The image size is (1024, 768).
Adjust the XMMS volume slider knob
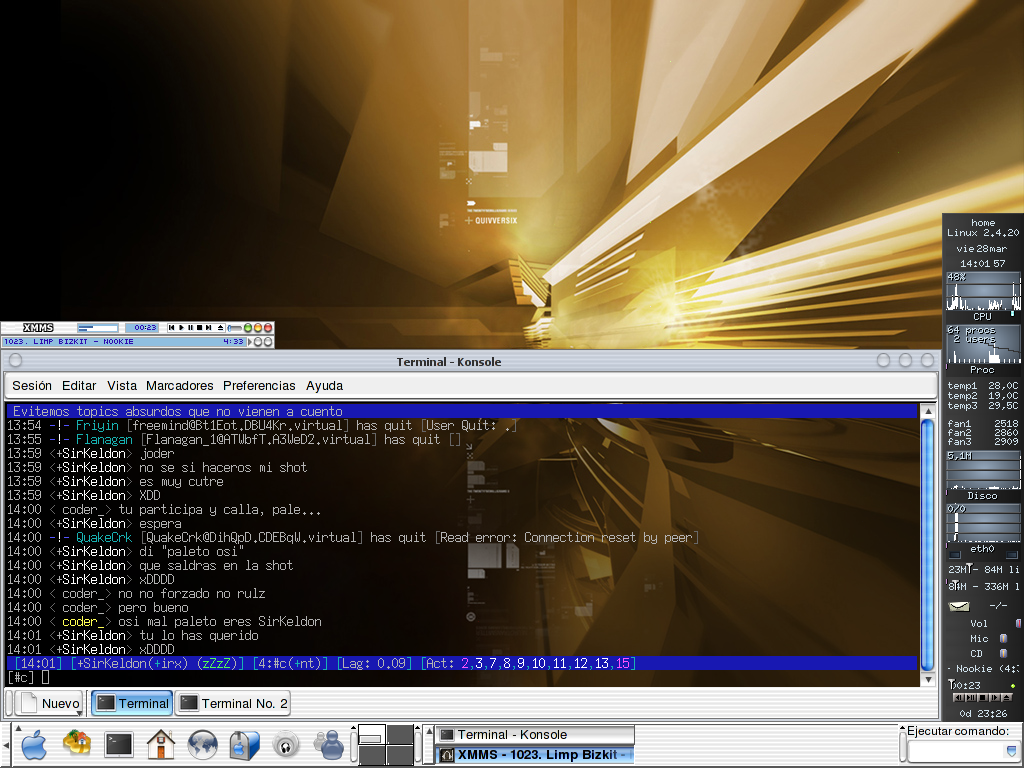pyautogui.click(x=230, y=328)
